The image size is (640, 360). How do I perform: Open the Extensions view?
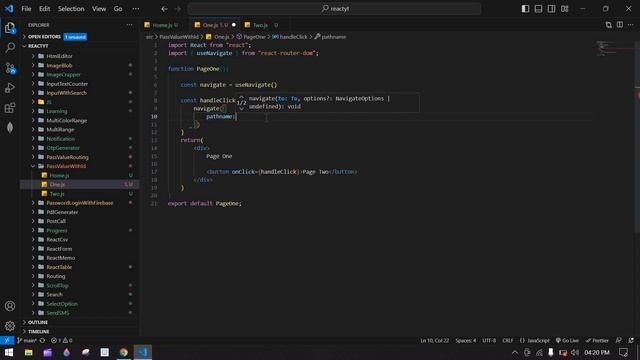point(10,108)
